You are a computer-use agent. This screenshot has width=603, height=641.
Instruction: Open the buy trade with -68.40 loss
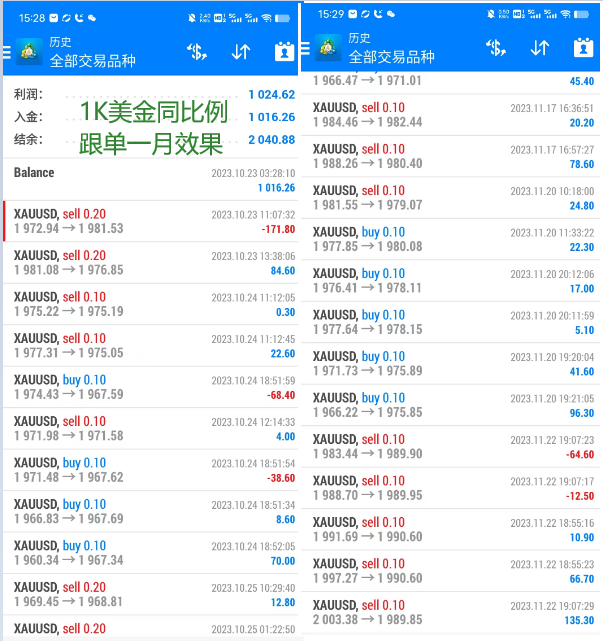[x=150, y=387]
